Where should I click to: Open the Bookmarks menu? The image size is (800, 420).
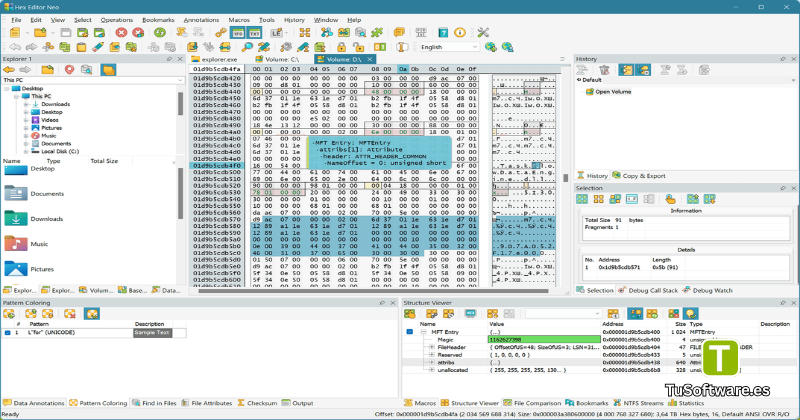click(158, 20)
